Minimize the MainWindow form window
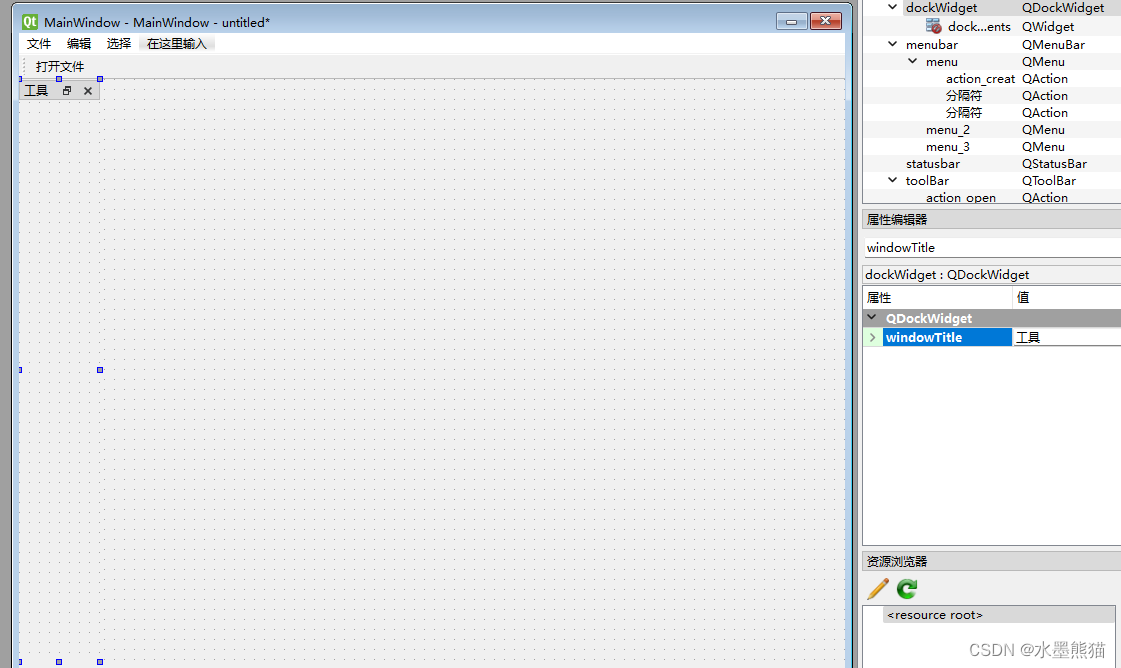Screen dimensions: 1121x668 coord(791,21)
